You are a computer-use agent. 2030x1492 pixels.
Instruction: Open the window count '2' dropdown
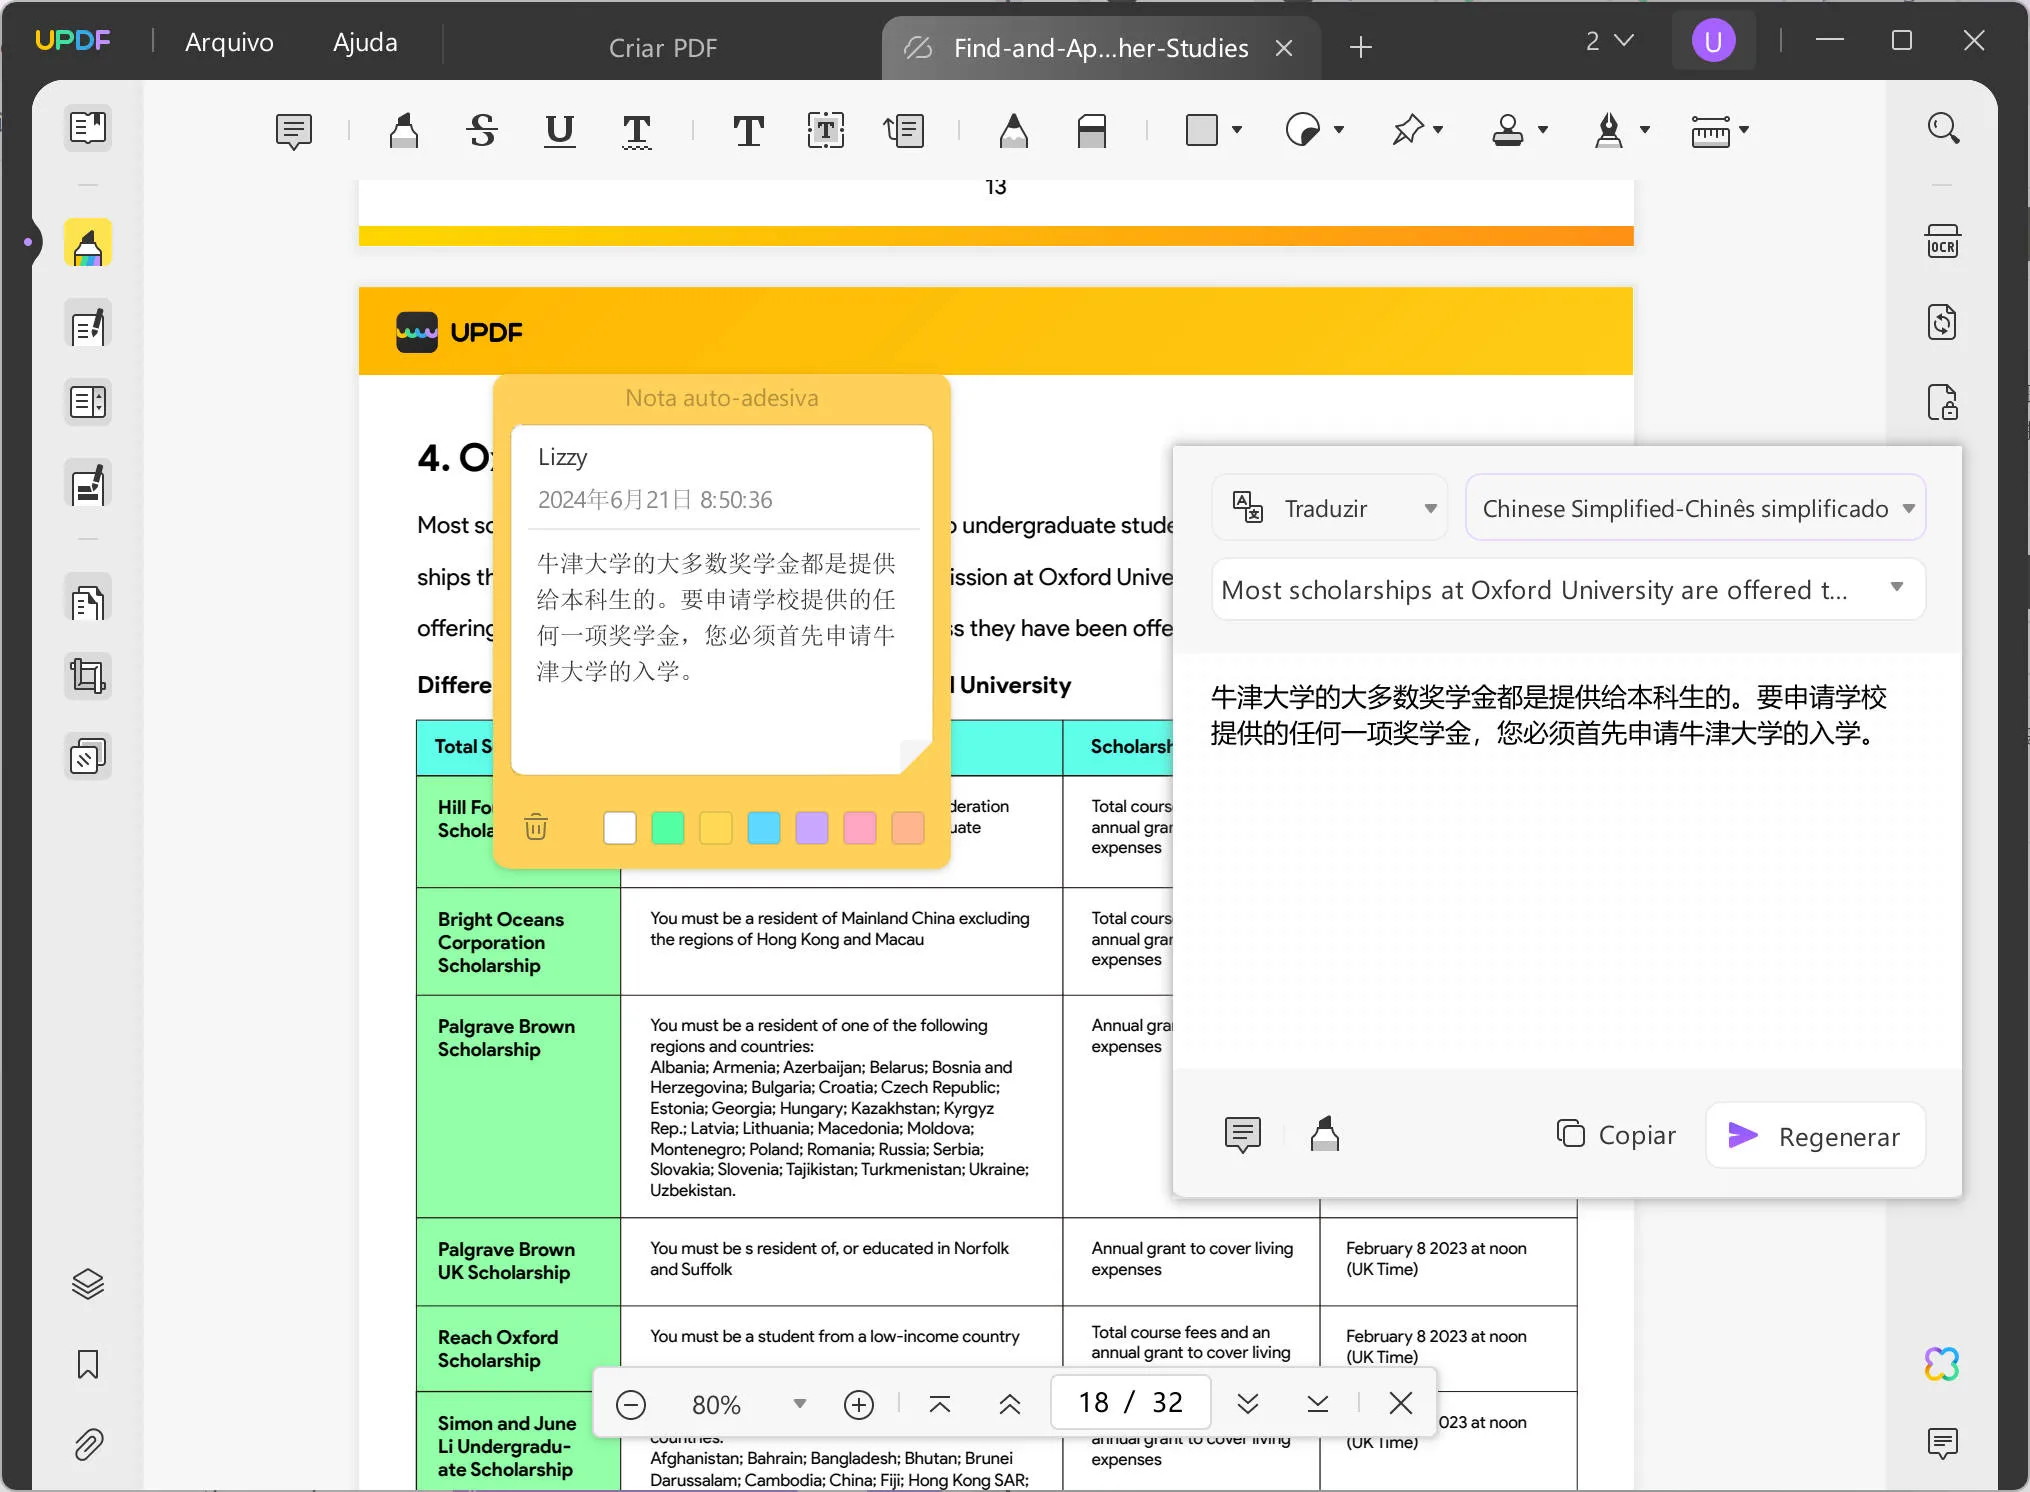coord(1609,41)
